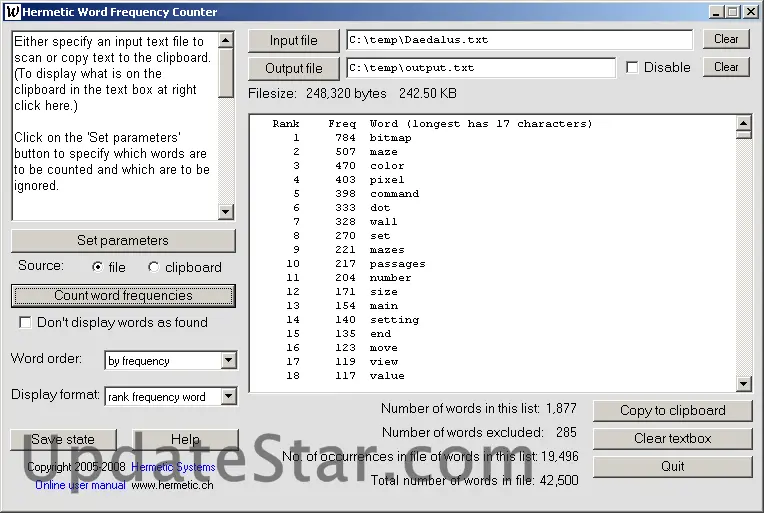Image resolution: width=764 pixels, height=513 pixels.
Task: Clear the output file path
Action: tap(726, 67)
